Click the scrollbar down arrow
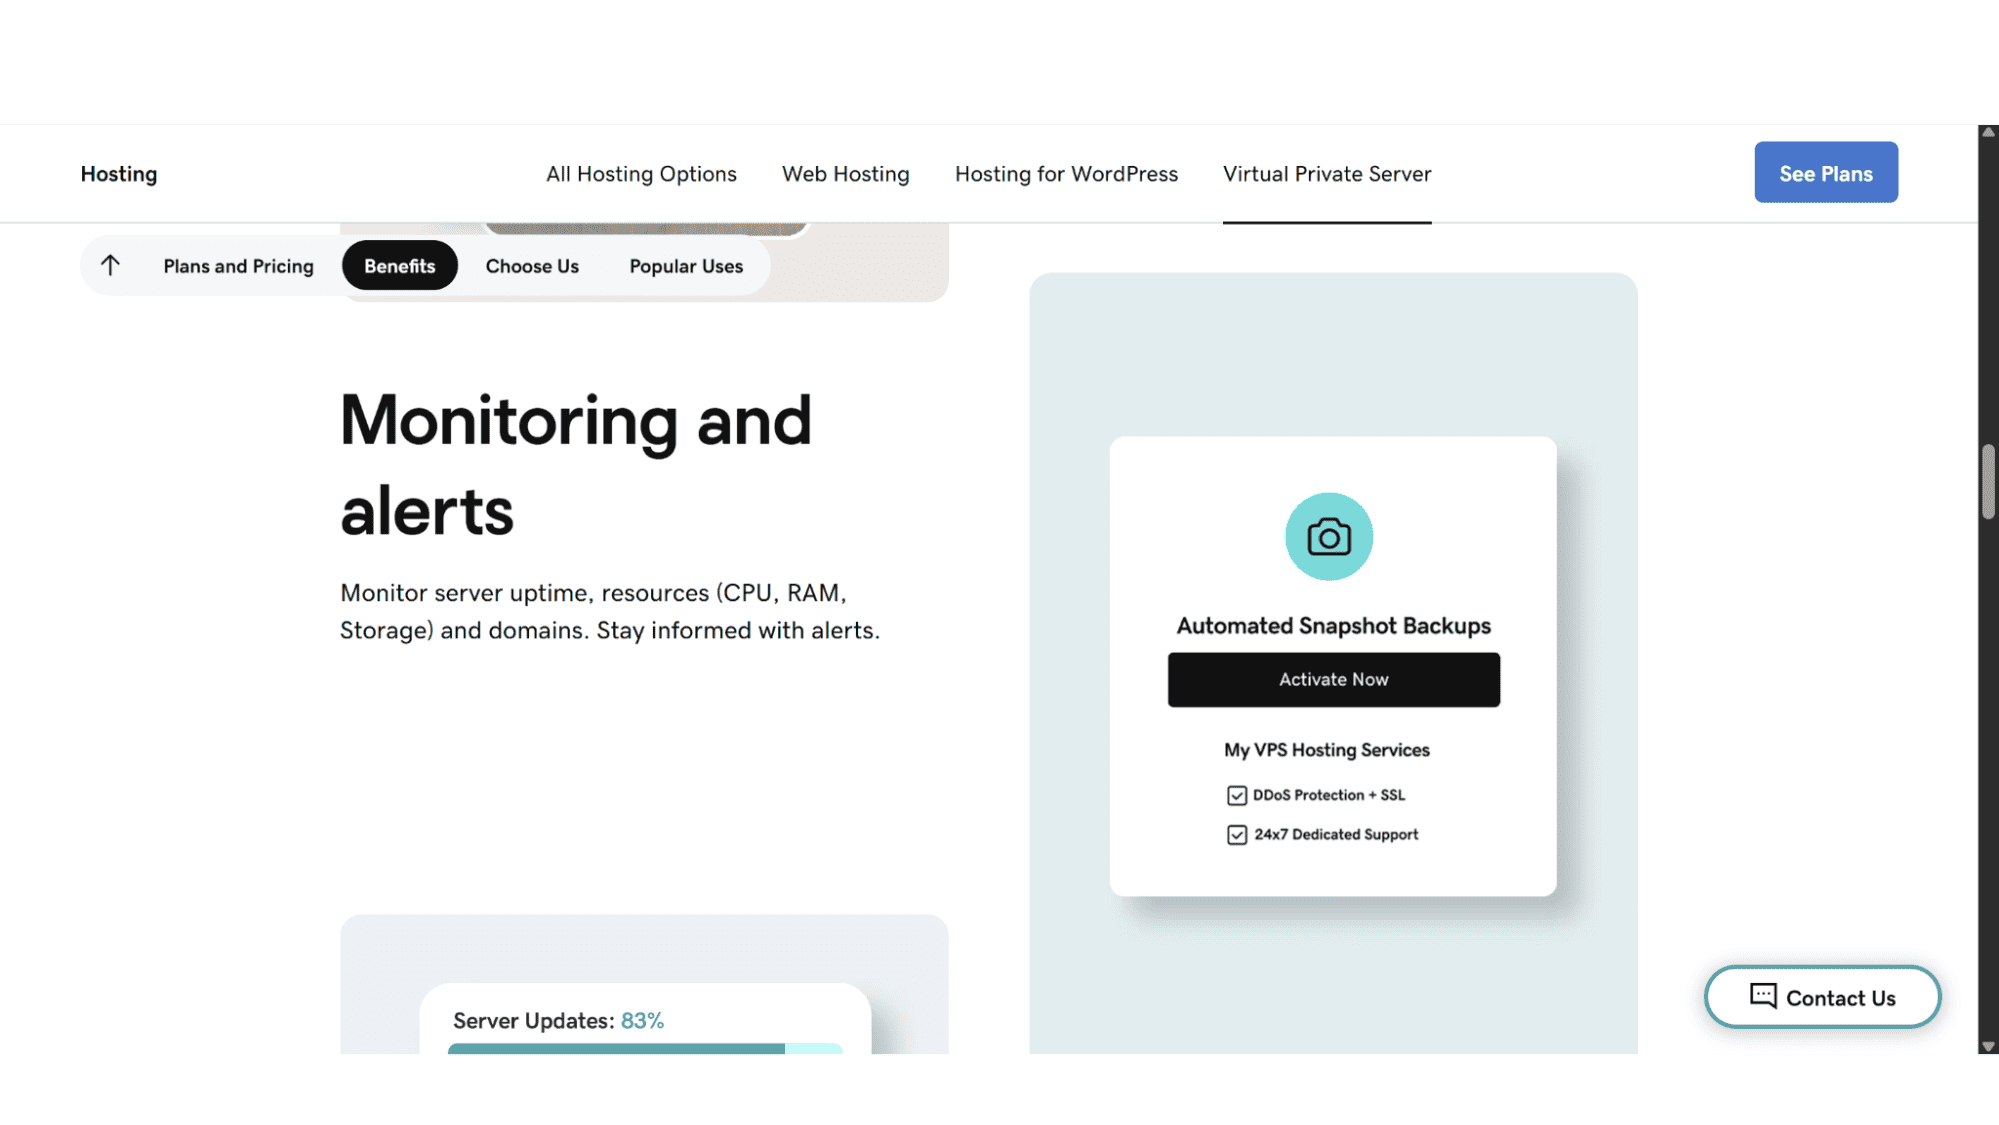Viewport: 1999px width, 1125px height. [1988, 1046]
